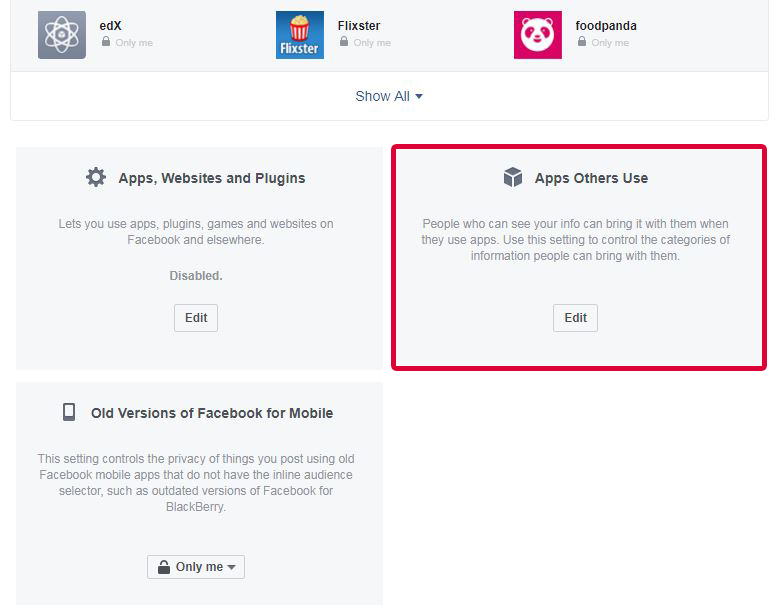Image resolution: width=781 pixels, height=608 pixels.
Task: Edit Apps, Websites and Plugins setting
Action: click(x=196, y=318)
